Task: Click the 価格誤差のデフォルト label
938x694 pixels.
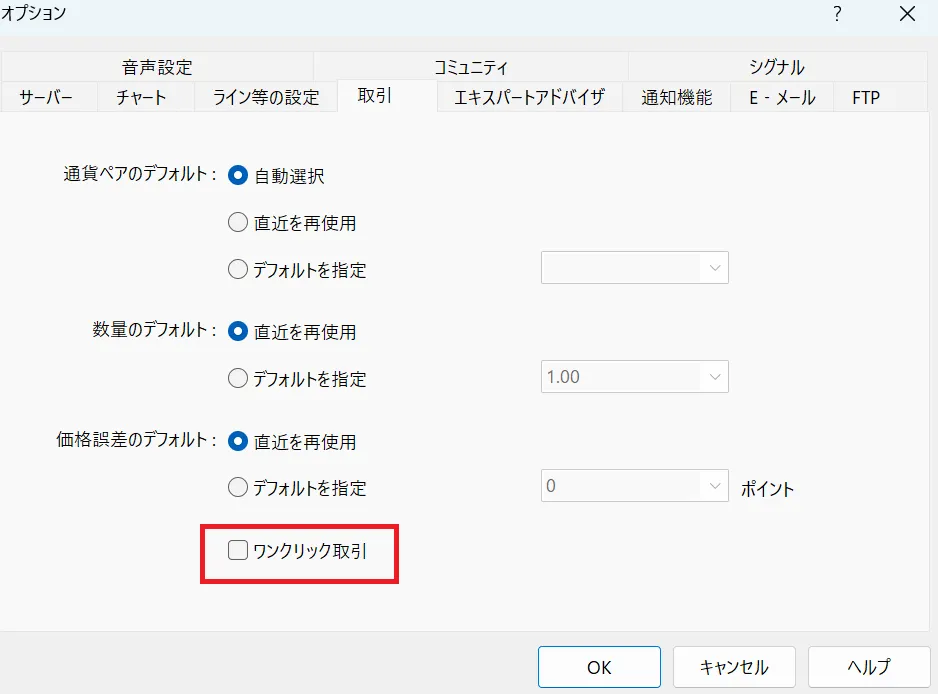Action: pyautogui.click(x=136, y=440)
